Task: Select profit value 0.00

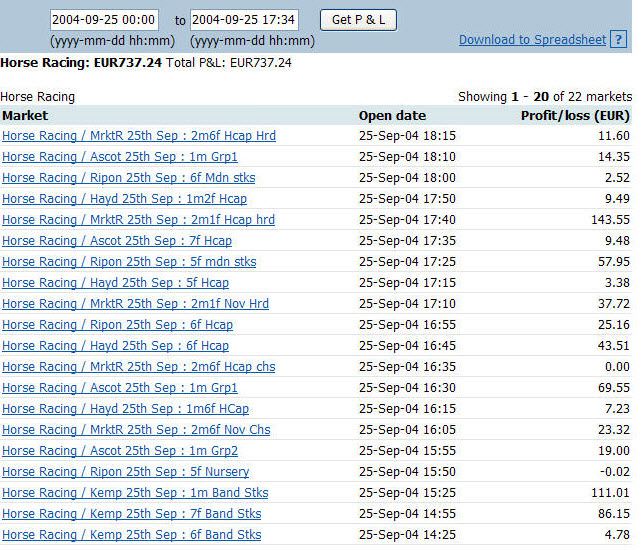Action: pyautogui.click(x=617, y=367)
